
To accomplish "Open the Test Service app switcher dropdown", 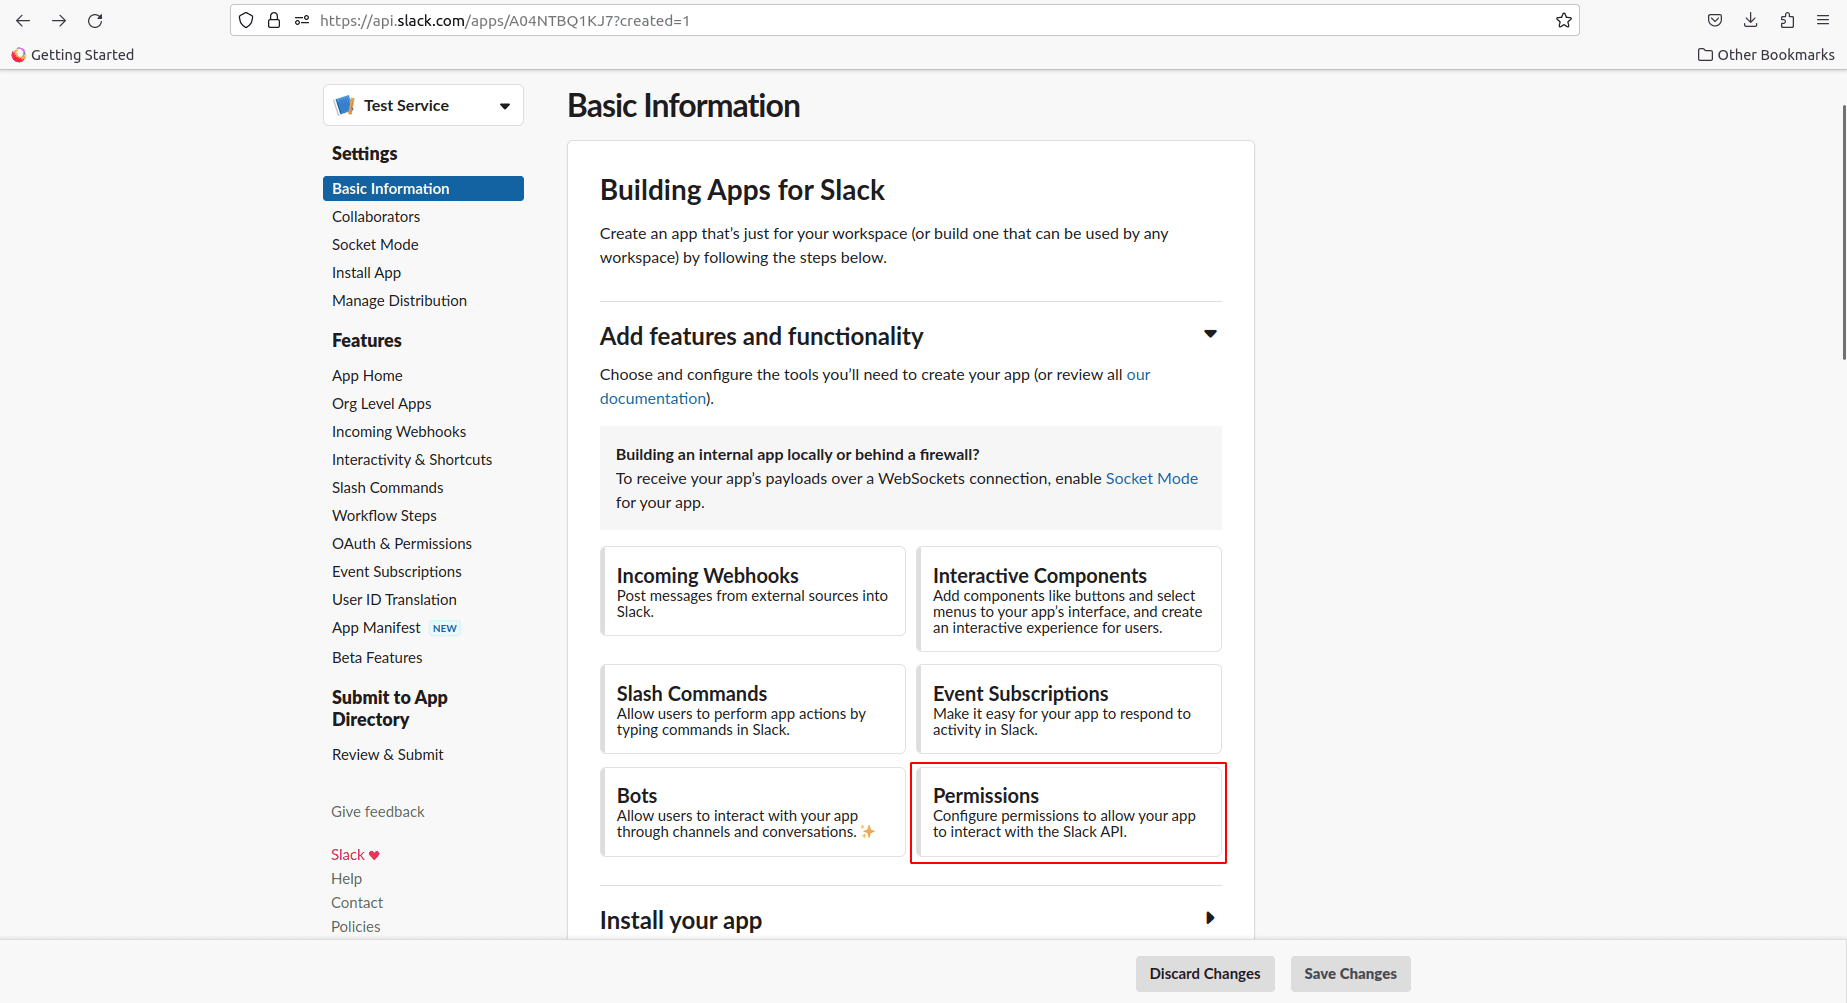I will (423, 105).
